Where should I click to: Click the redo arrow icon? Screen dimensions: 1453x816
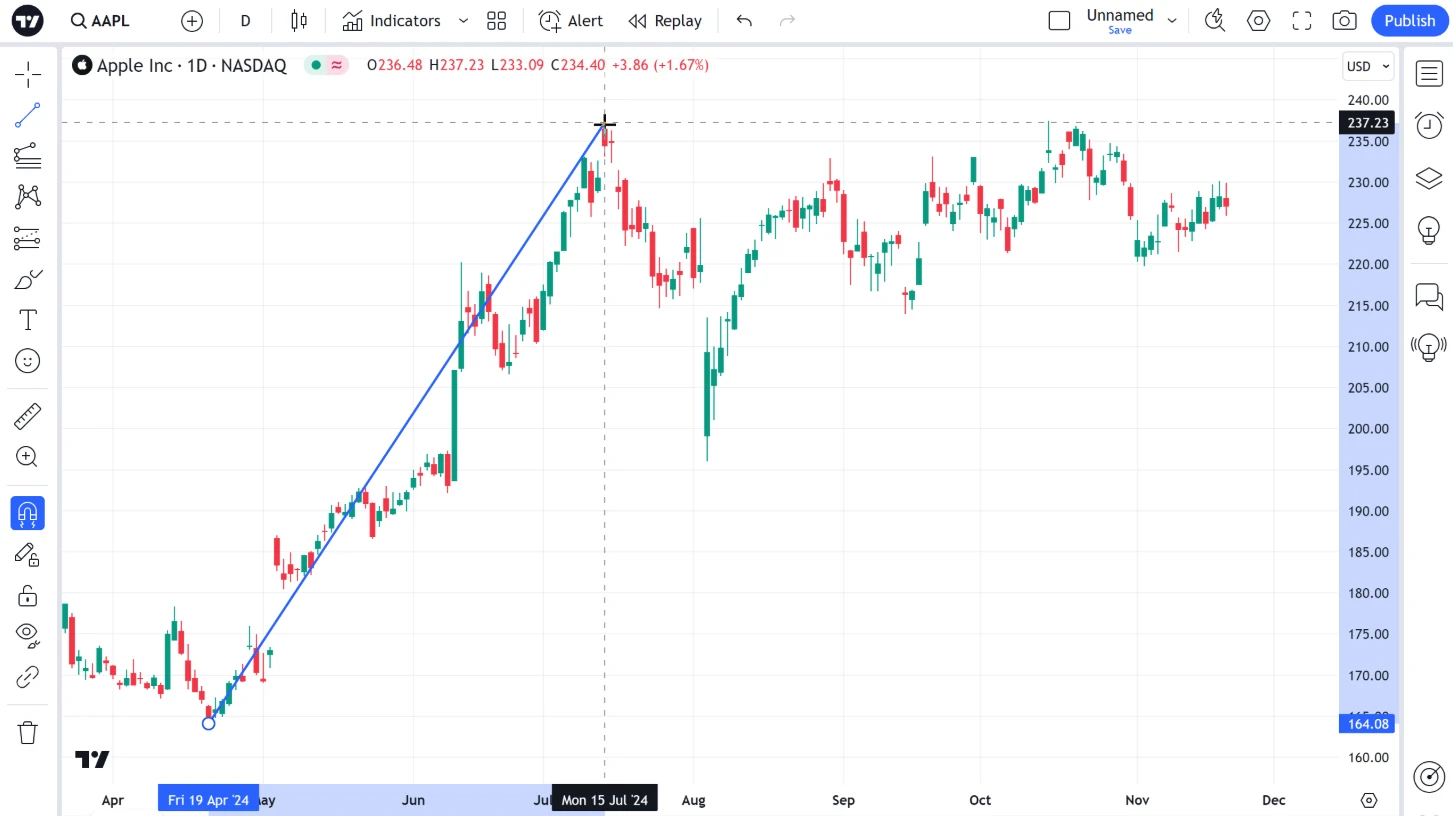click(787, 21)
